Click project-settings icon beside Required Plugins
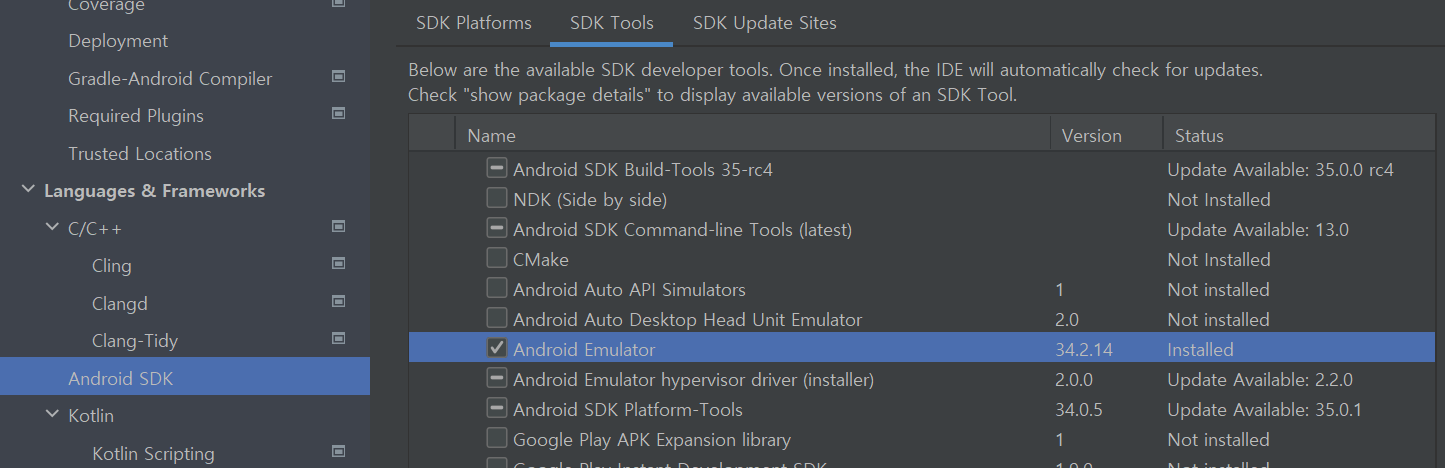The width and height of the screenshot is (1445, 468). tap(338, 113)
